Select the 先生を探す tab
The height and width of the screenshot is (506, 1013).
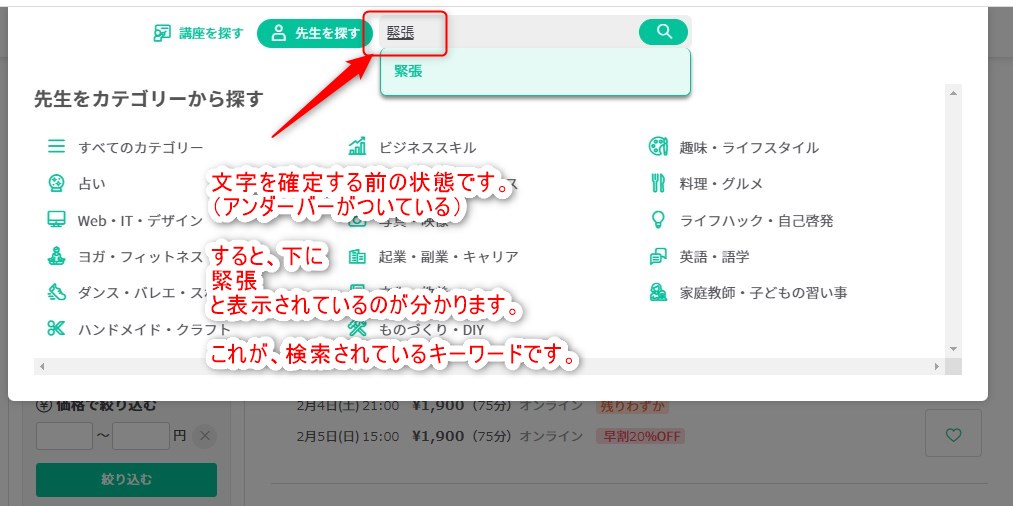tap(315, 33)
